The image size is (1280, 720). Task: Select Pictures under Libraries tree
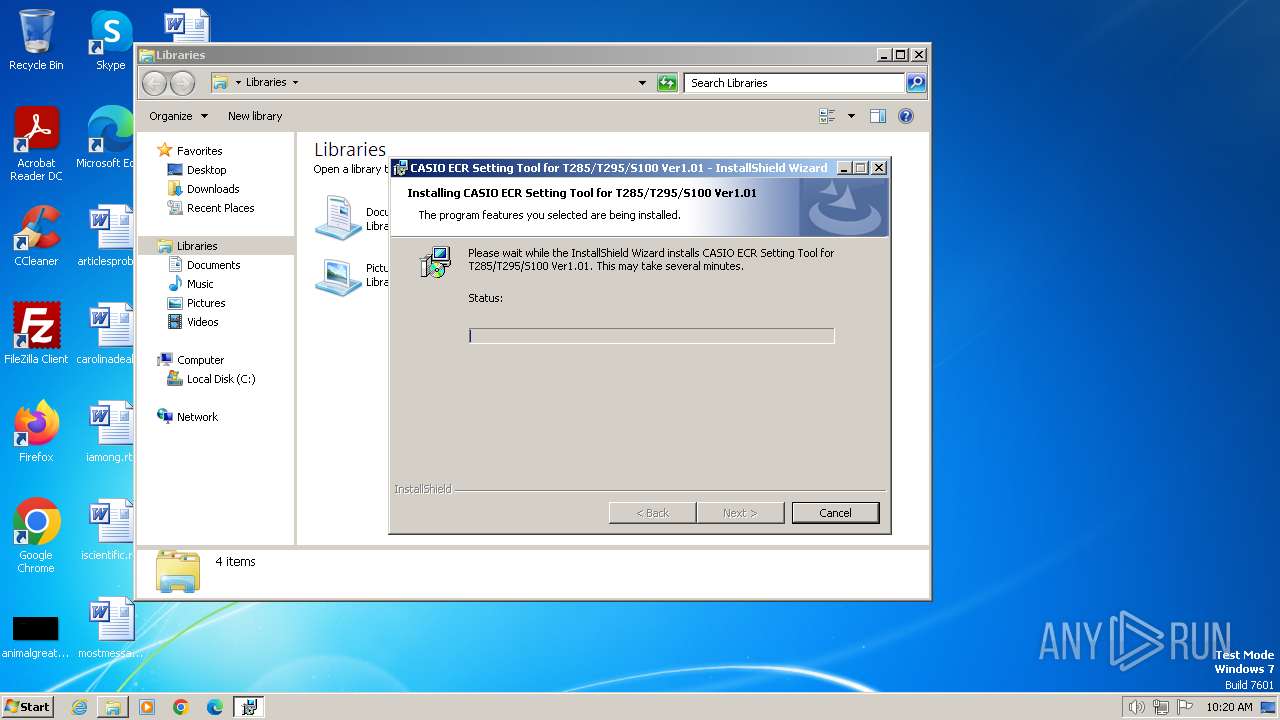pos(206,303)
